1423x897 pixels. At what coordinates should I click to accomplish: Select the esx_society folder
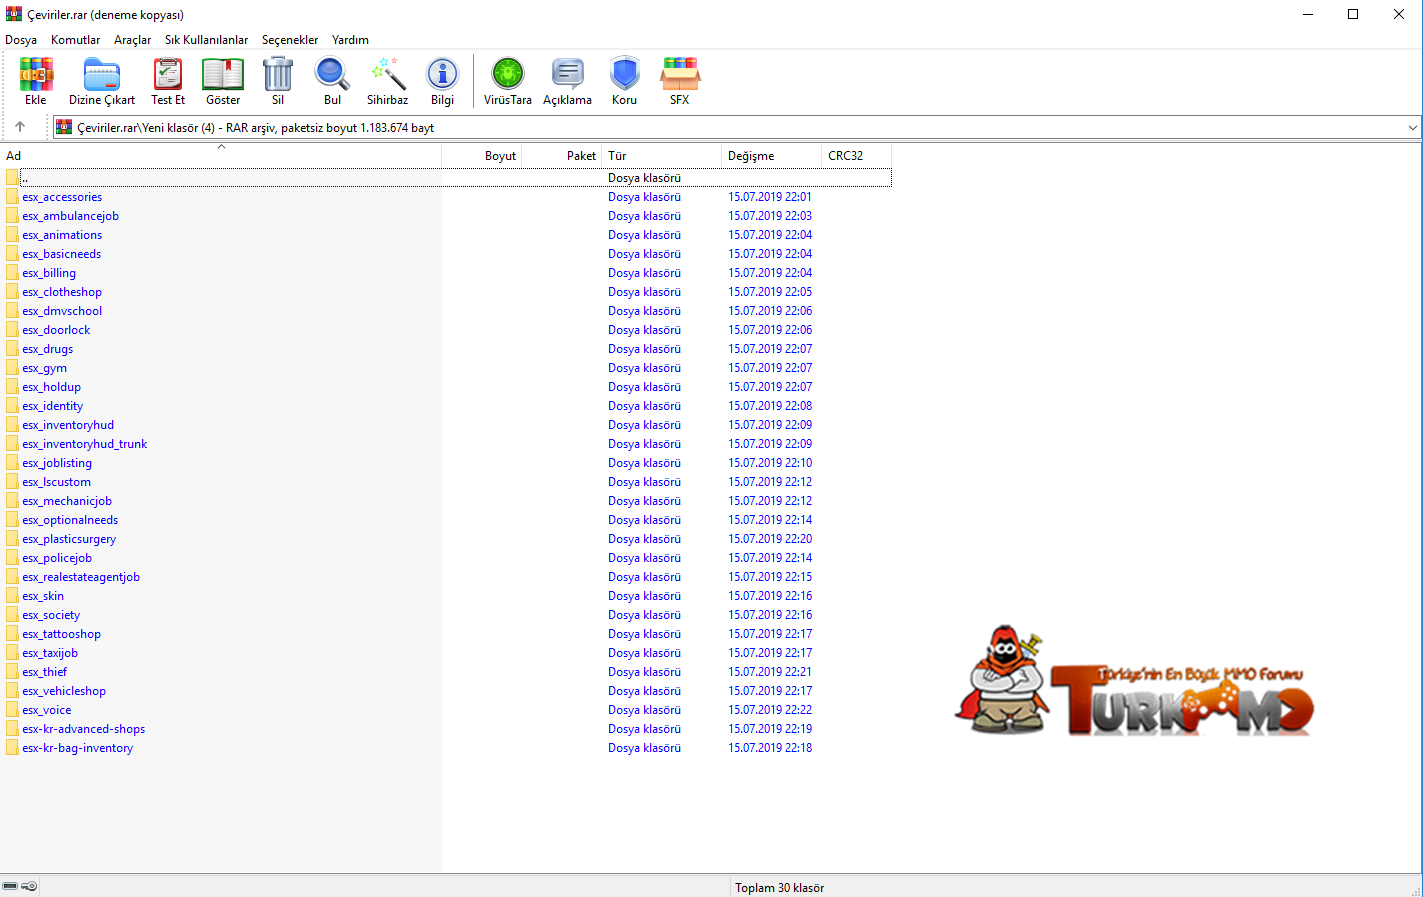[x=51, y=615]
